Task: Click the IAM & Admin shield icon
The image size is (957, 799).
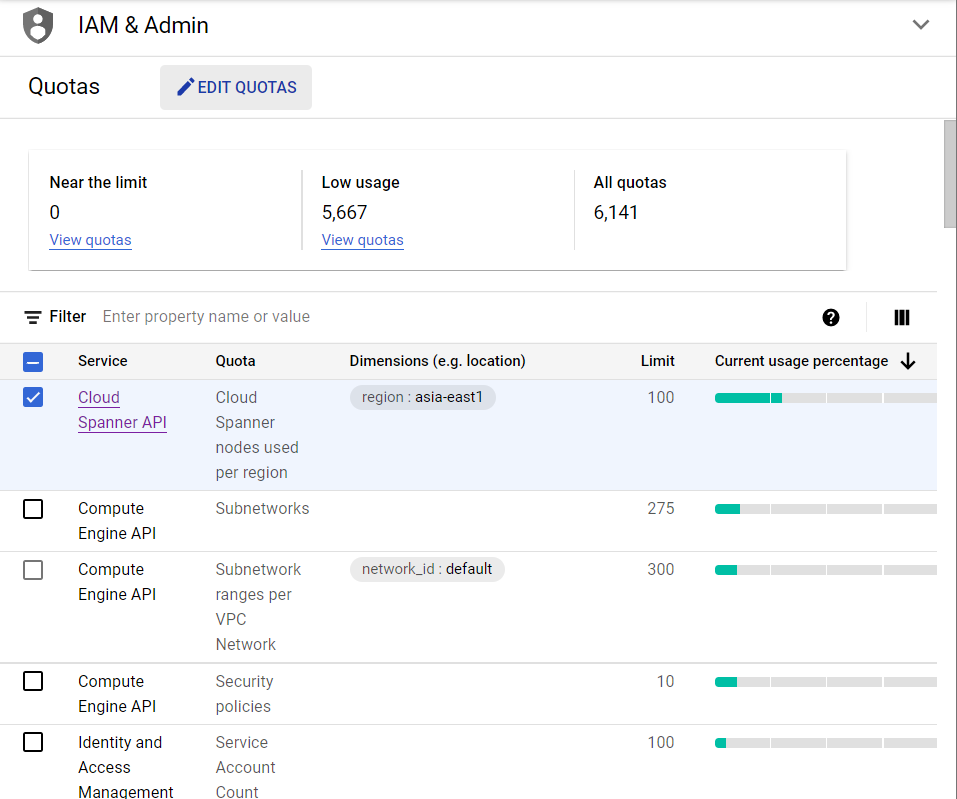Action: tap(38, 25)
